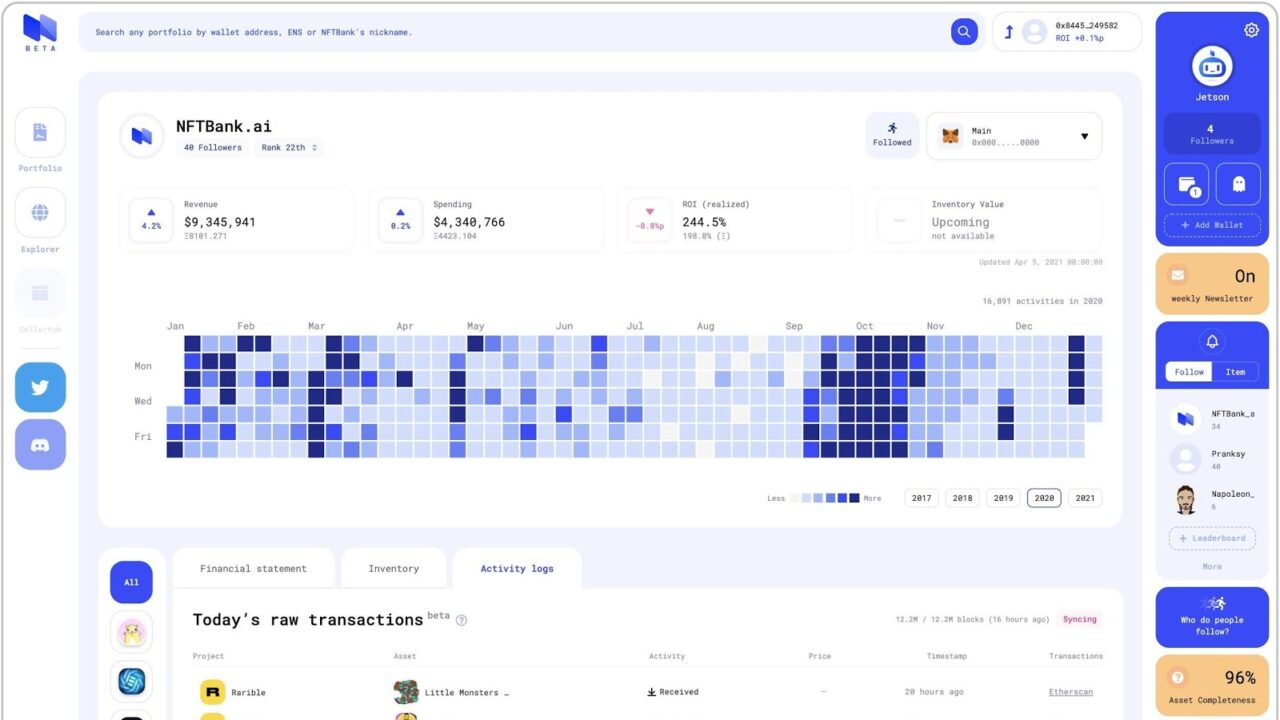Click the account ROI arrow icon in header
Image resolution: width=1280 pixels, height=720 pixels.
click(x=1009, y=32)
